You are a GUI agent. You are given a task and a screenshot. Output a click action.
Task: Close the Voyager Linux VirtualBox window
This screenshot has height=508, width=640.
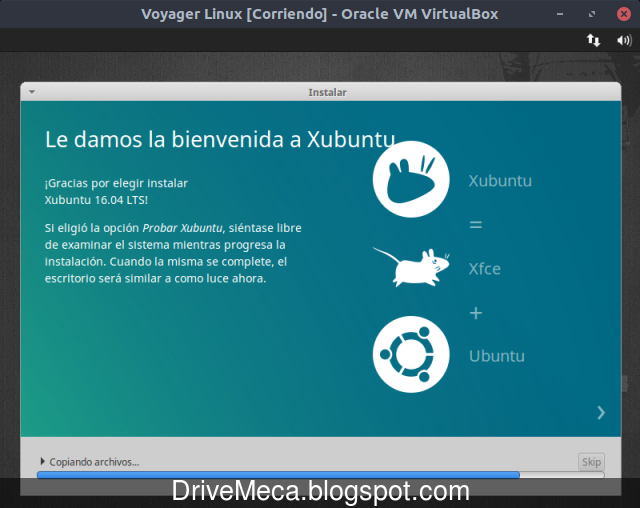624,14
